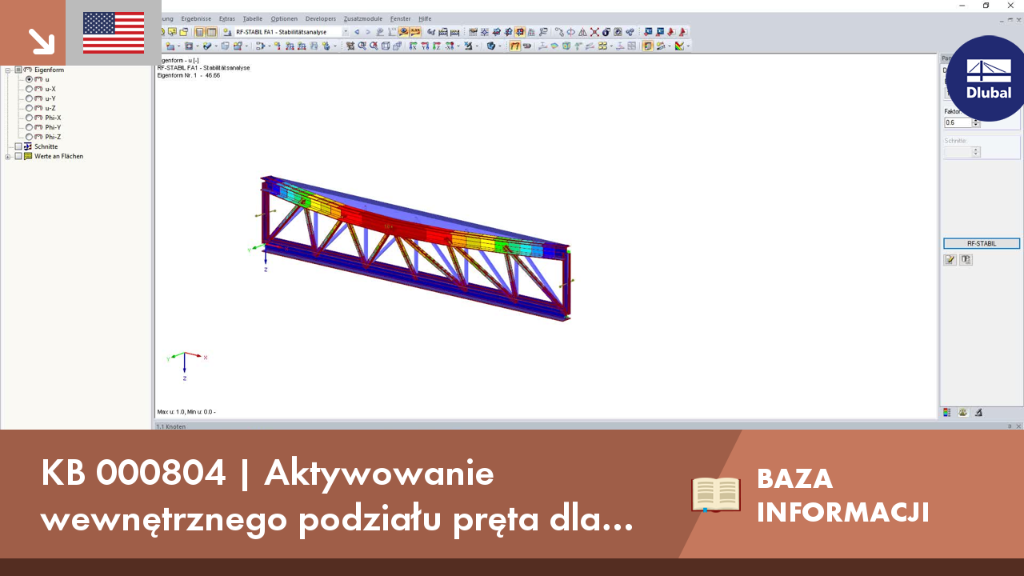Click the edit results icon under RF-STABIL
Viewport: 1024px width, 576px height.
tap(950, 260)
